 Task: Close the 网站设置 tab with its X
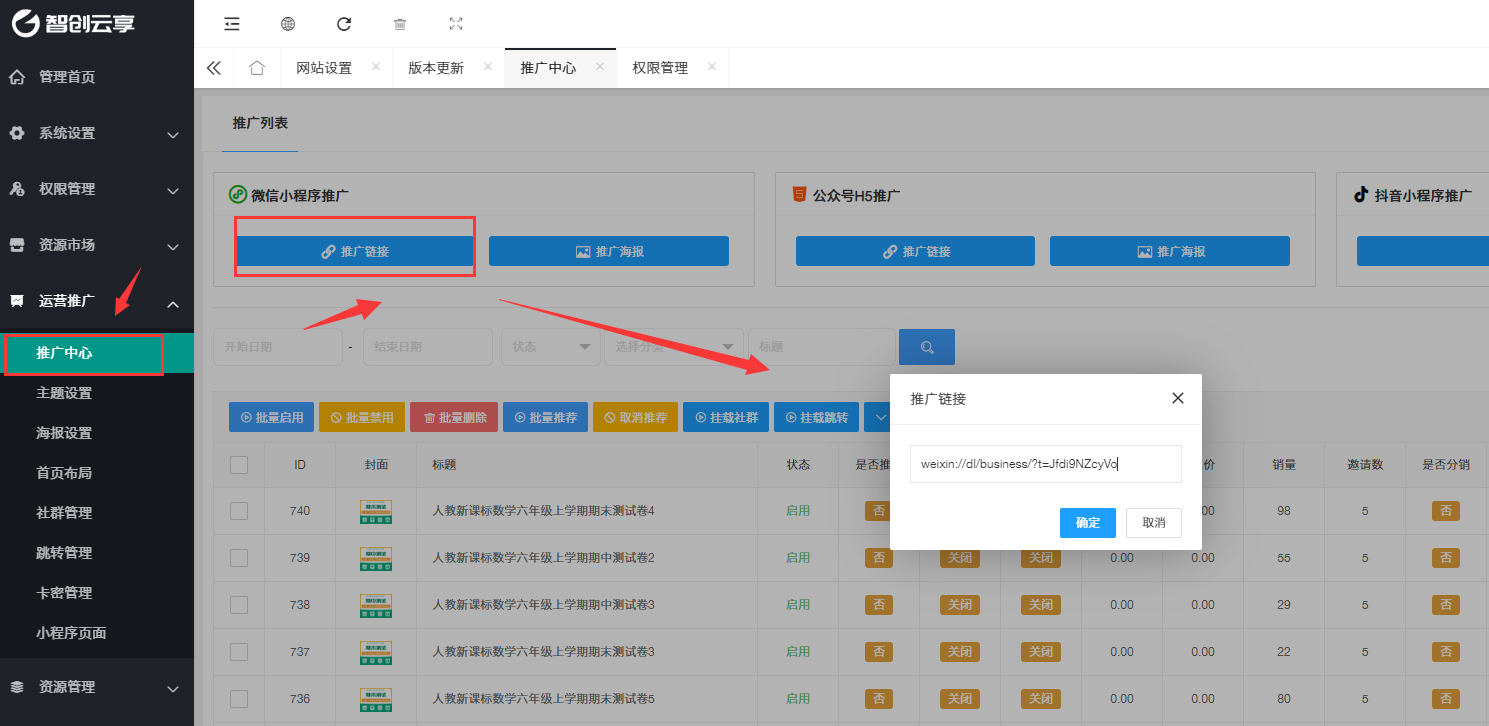pyautogui.click(x=376, y=66)
